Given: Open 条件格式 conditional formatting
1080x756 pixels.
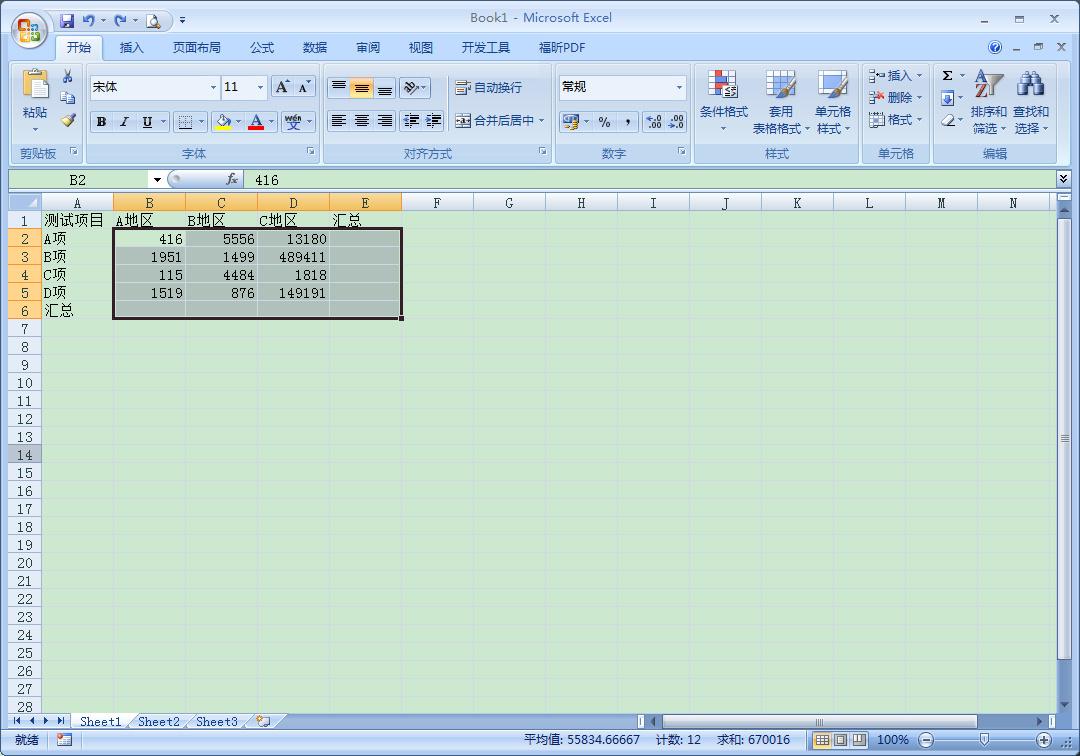Looking at the screenshot, I should coord(723,102).
